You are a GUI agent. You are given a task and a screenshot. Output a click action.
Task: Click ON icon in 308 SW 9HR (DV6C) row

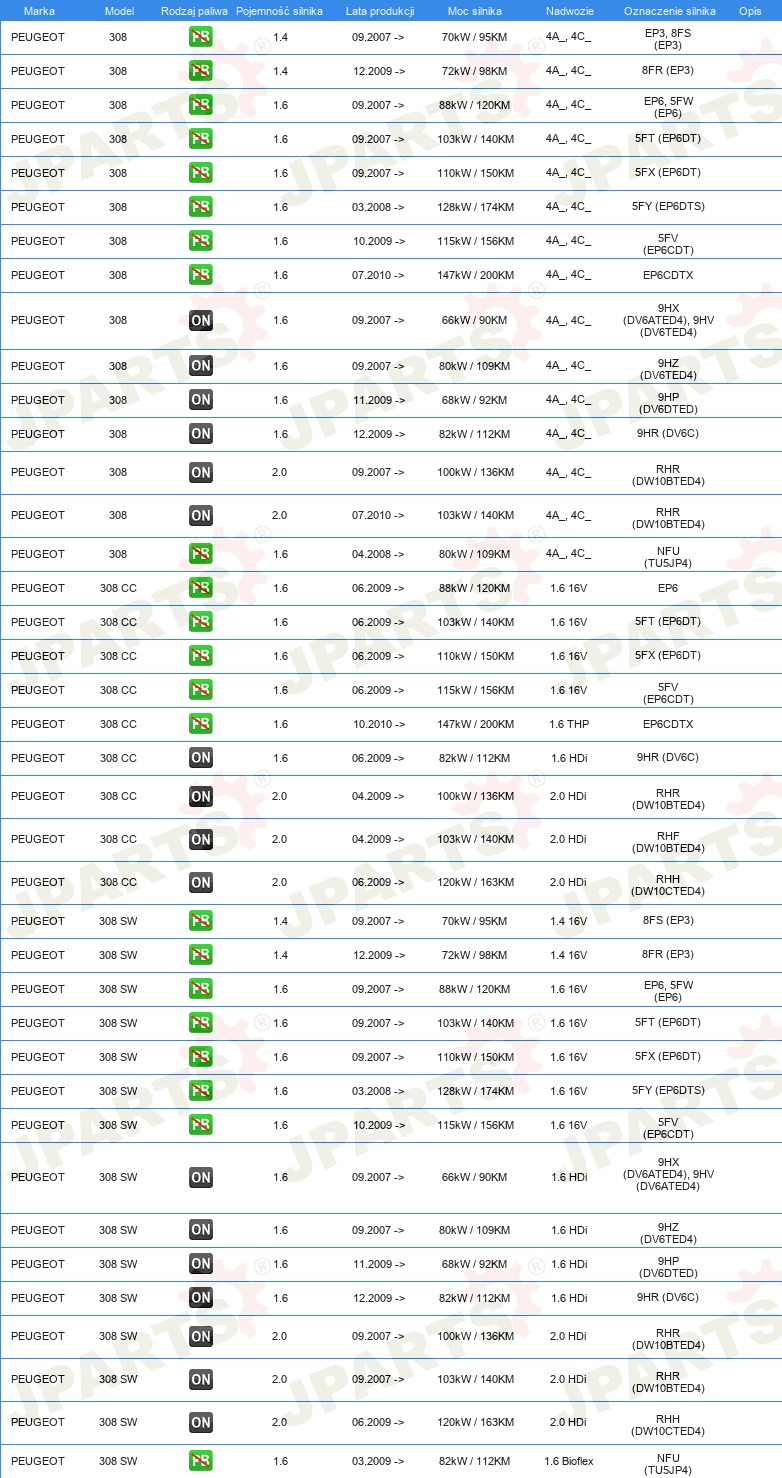pos(200,1298)
